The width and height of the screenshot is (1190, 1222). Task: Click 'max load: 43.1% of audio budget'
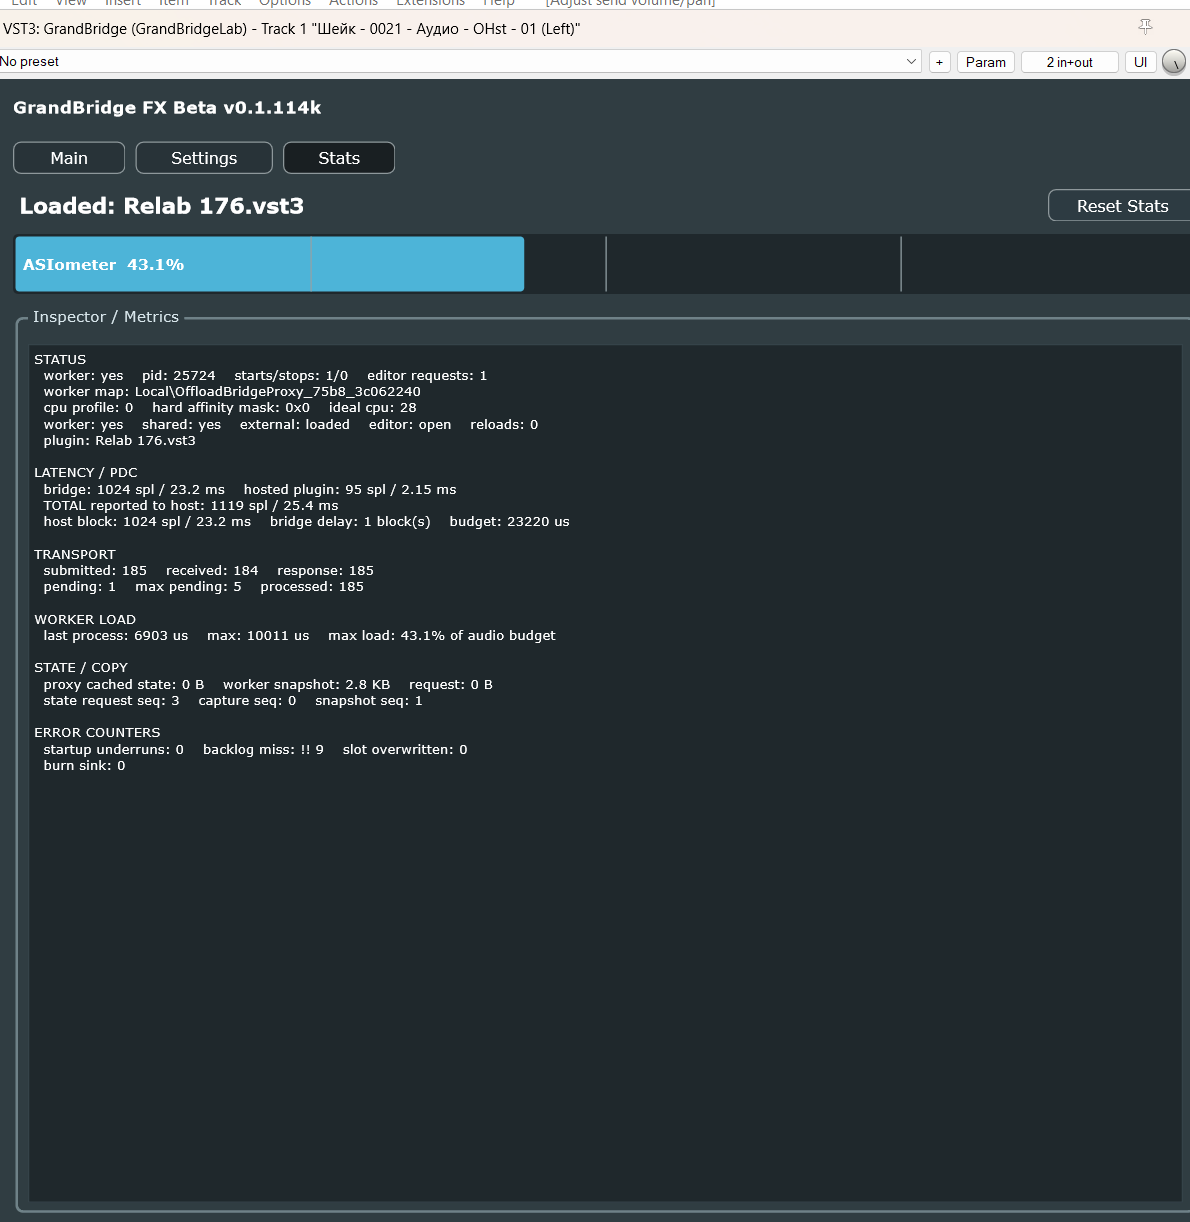pyautogui.click(x=442, y=636)
